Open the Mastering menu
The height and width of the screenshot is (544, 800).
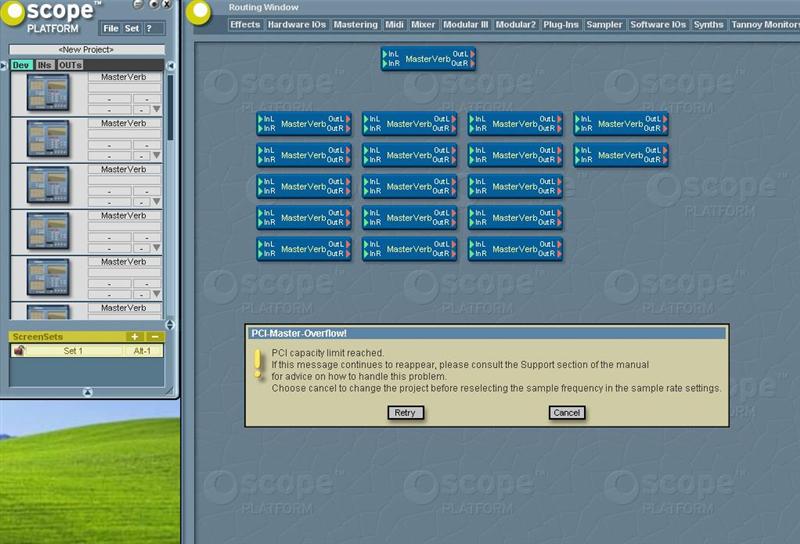(x=356, y=24)
